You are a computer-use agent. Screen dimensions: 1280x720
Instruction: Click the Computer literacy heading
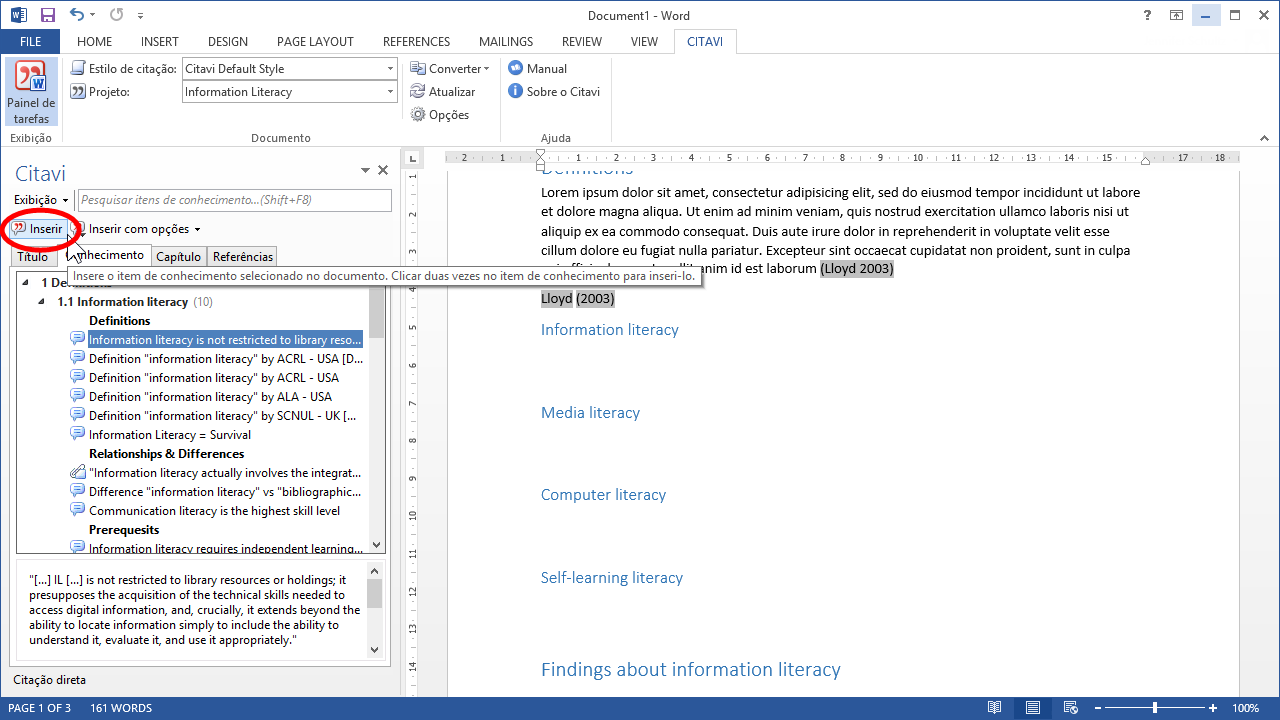(603, 494)
